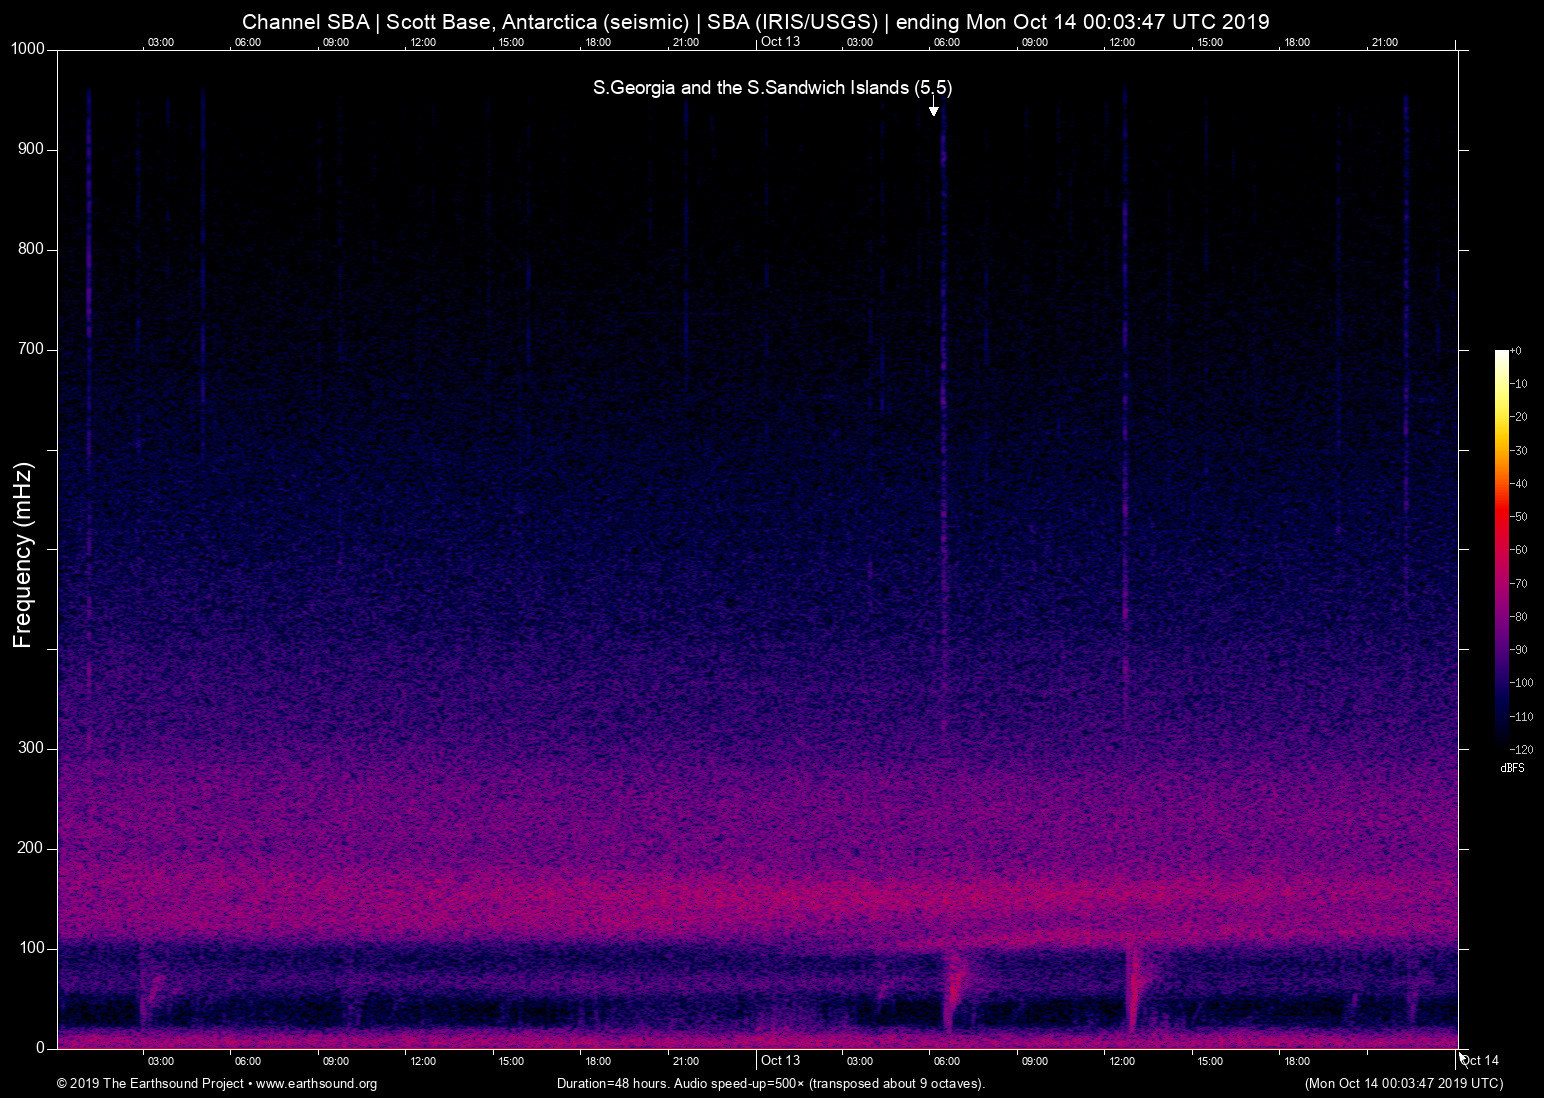This screenshot has width=1544, height=1098.
Task: Click the Oct 13 marker on the top timeline
Action: point(781,42)
